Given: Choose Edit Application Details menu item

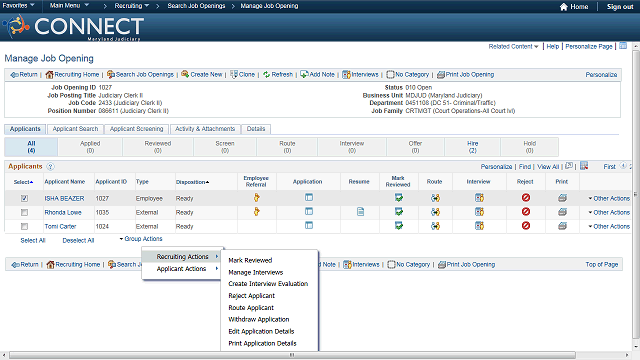Looking at the screenshot, I should click(x=261, y=331).
